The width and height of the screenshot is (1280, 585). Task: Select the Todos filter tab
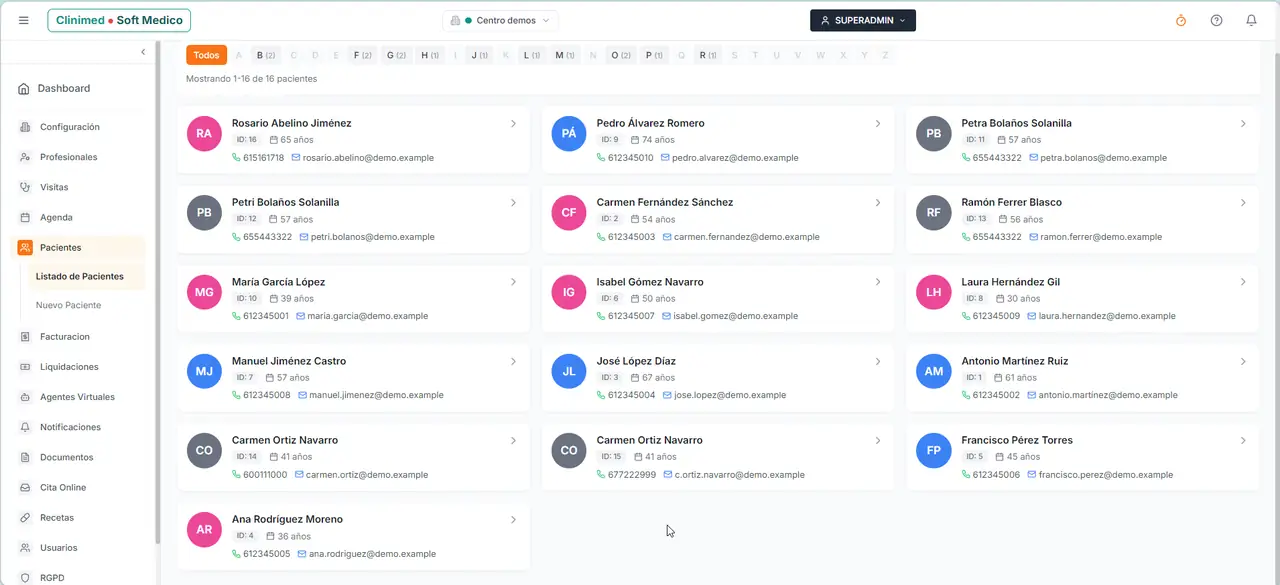click(206, 55)
